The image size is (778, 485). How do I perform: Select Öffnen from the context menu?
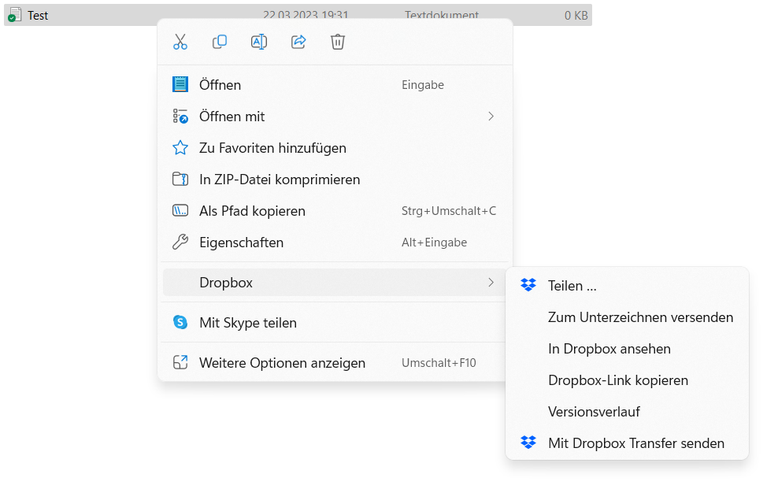point(220,85)
